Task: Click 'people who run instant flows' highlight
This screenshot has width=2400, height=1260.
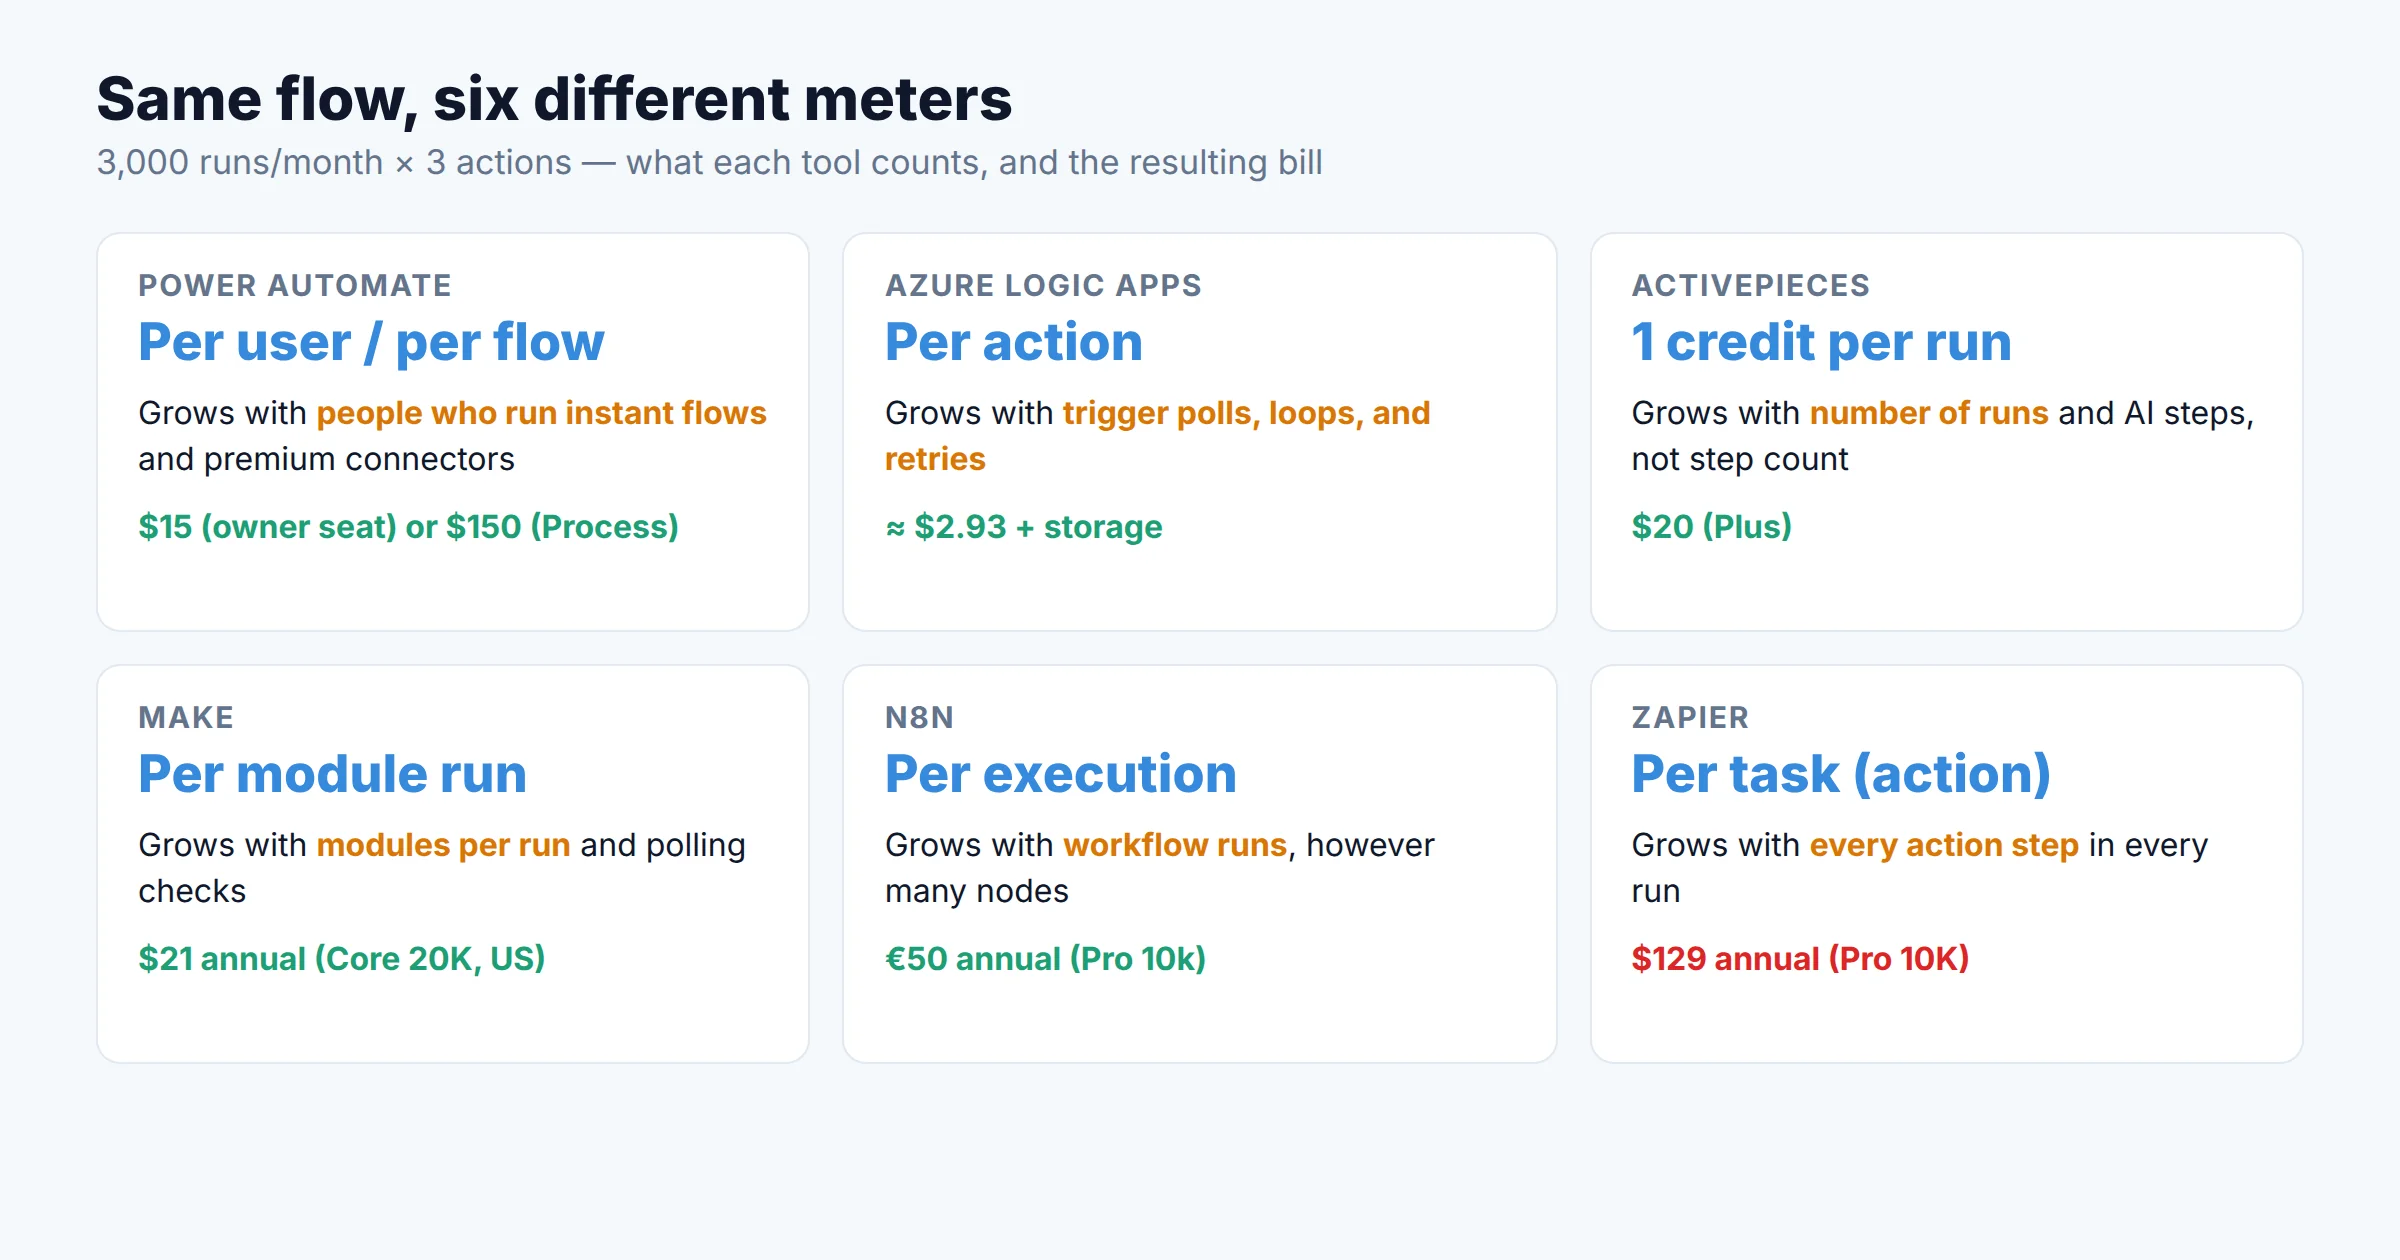Action: click(541, 413)
